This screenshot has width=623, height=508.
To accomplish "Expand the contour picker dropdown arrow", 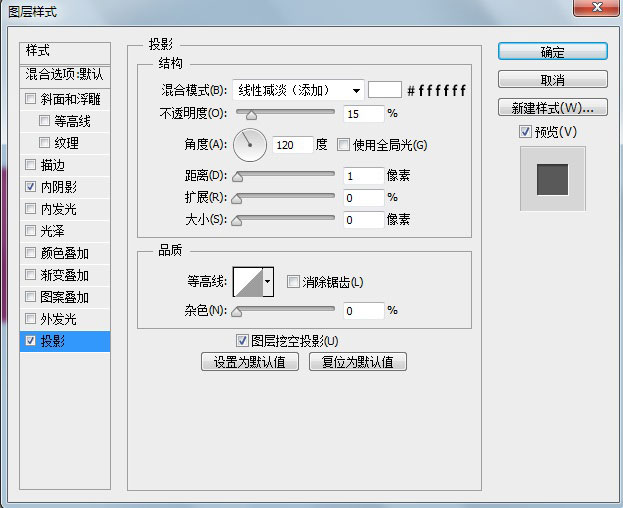I will click(x=268, y=283).
